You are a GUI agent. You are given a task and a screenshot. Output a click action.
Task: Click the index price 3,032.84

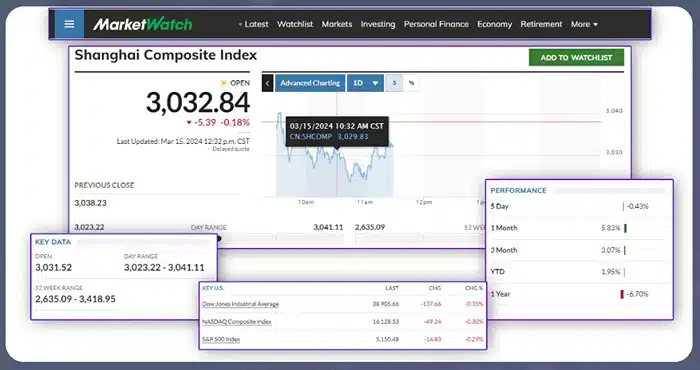coord(198,103)
